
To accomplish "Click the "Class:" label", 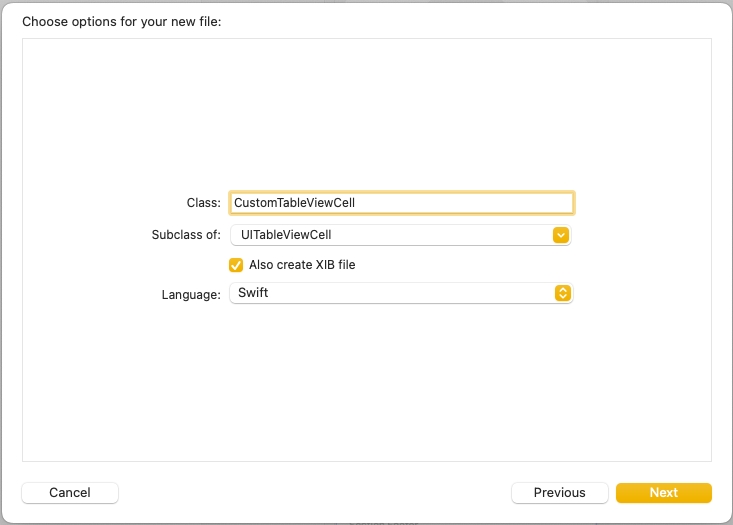I will tap(203, 203).
